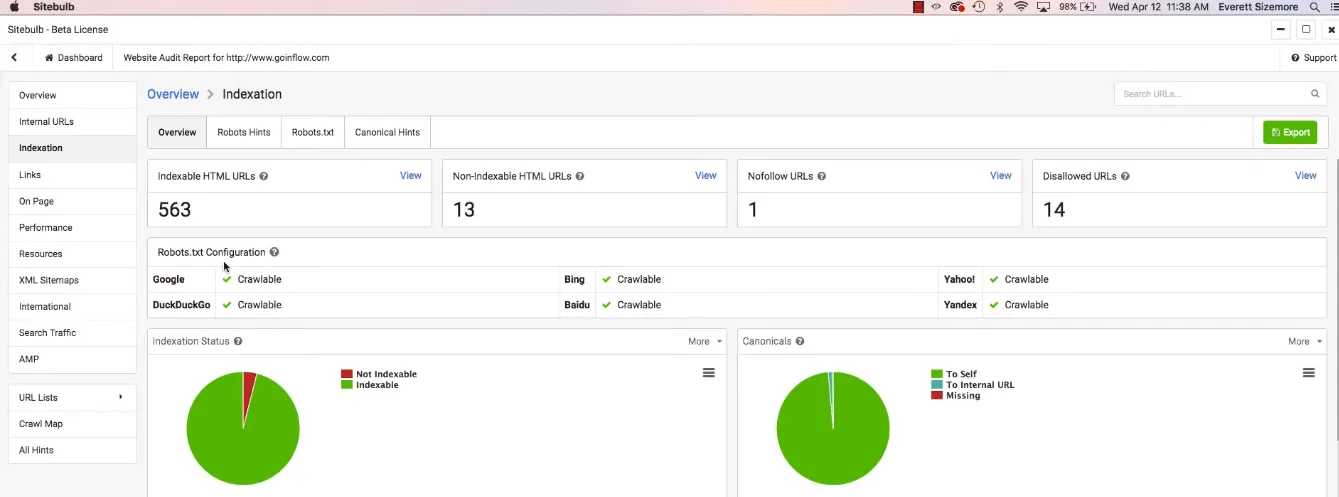This screenshot has height=497, width=1339.
Task: Click help icon next to Disallowed URLs
Action: point(1125,176)
